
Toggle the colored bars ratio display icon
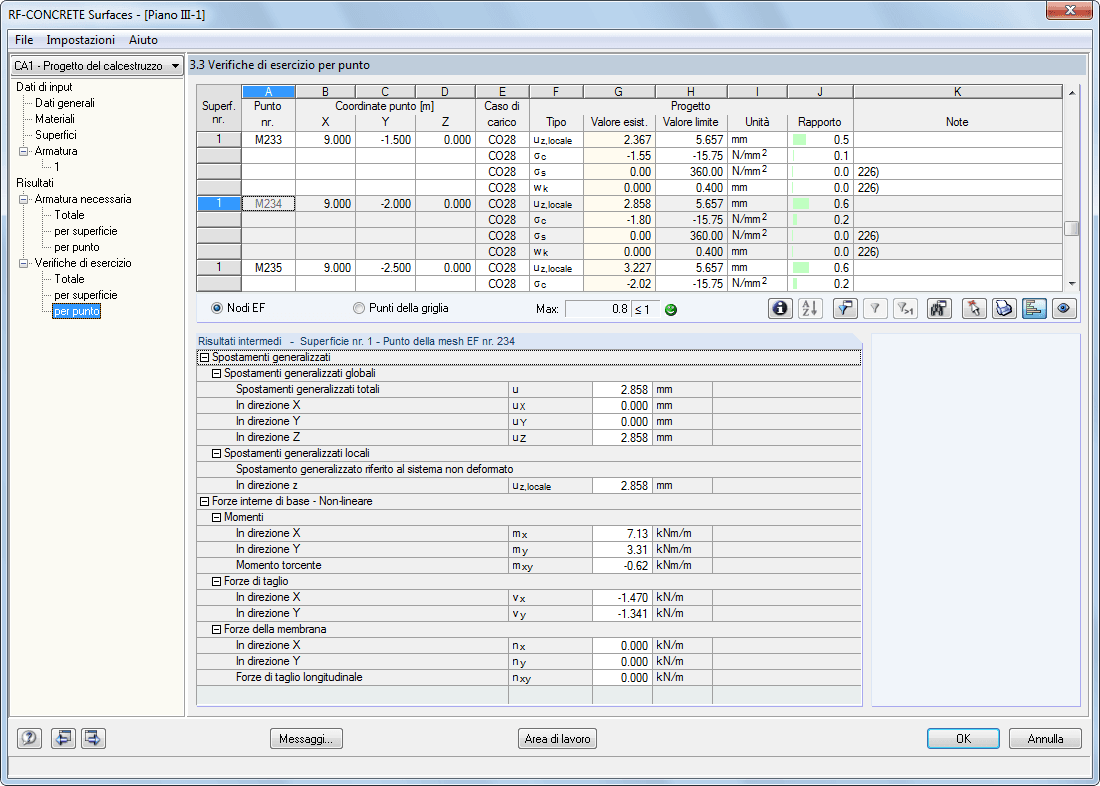[1034, 308]
